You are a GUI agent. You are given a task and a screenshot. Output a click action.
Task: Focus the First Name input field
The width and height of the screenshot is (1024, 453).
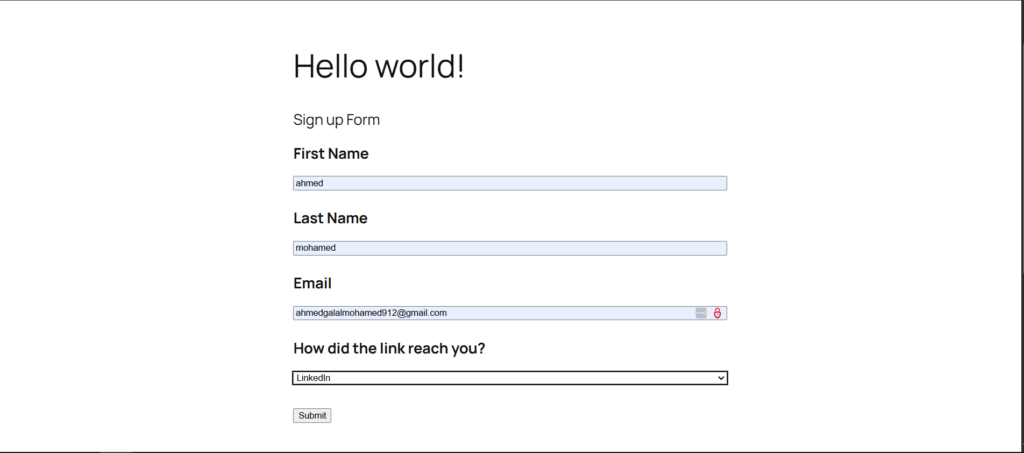(510, 183)
